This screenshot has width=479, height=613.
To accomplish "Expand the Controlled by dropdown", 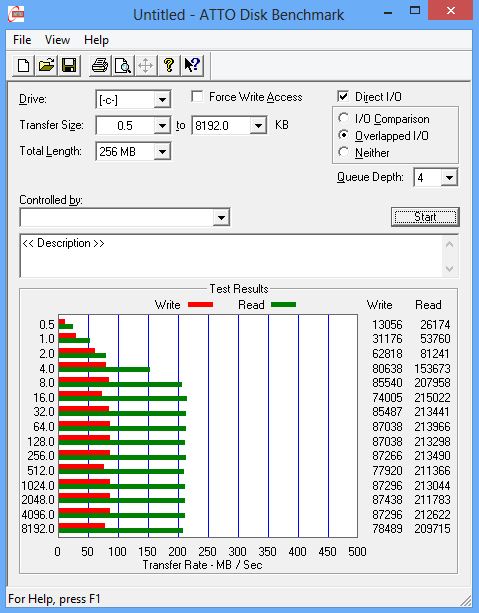I will pyautogui.click(x=221, y=217).
